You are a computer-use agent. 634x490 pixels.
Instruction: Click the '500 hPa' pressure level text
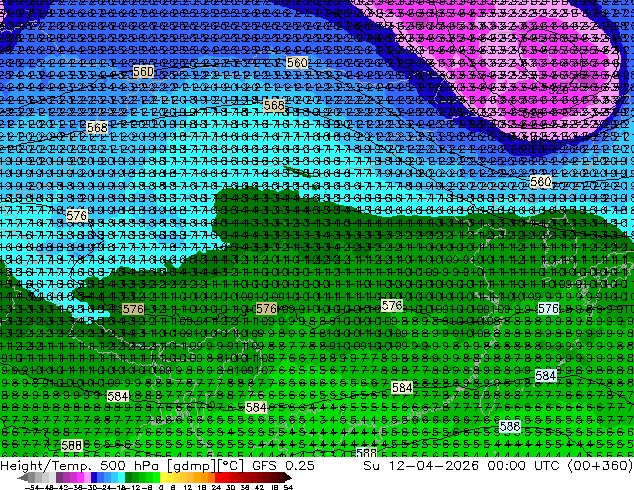[131, 465]
